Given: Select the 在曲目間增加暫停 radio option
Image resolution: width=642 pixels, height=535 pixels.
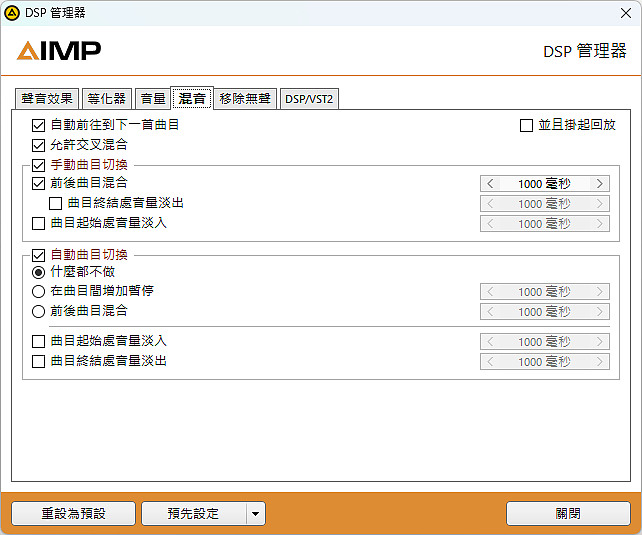Looking at the screenshot, I should pos(38,291).
